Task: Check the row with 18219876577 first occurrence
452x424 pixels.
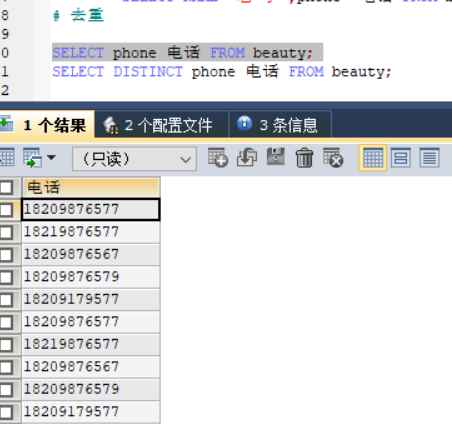Action: coord(6,232)
